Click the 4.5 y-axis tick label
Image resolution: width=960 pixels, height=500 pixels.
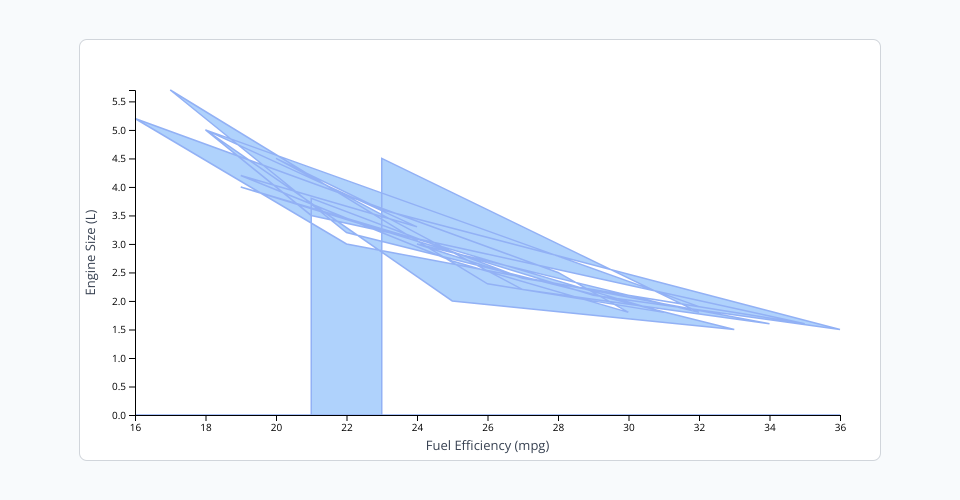click(x=118, y=159)
